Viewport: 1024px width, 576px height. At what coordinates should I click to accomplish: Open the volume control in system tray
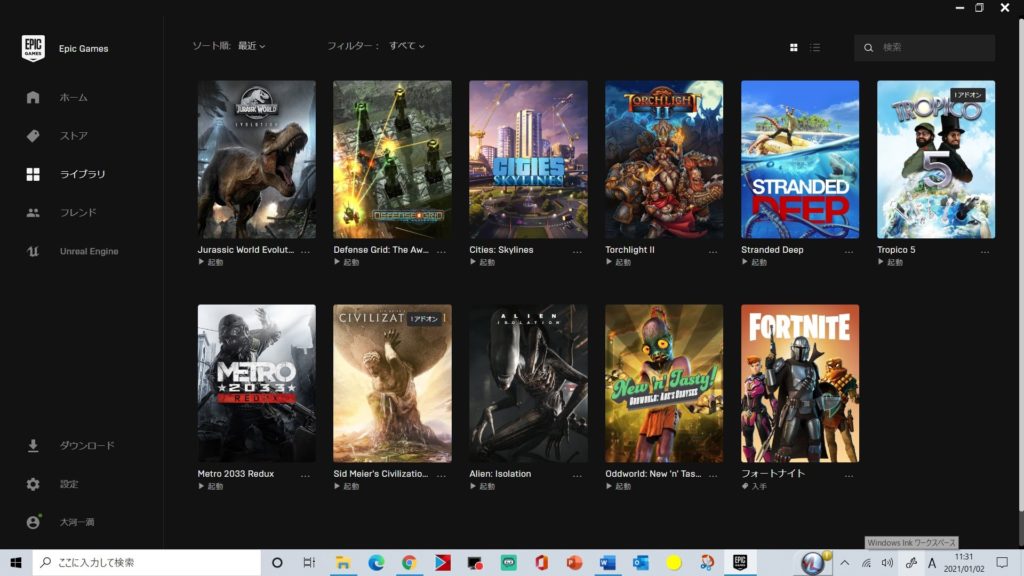tap(888, 563)
